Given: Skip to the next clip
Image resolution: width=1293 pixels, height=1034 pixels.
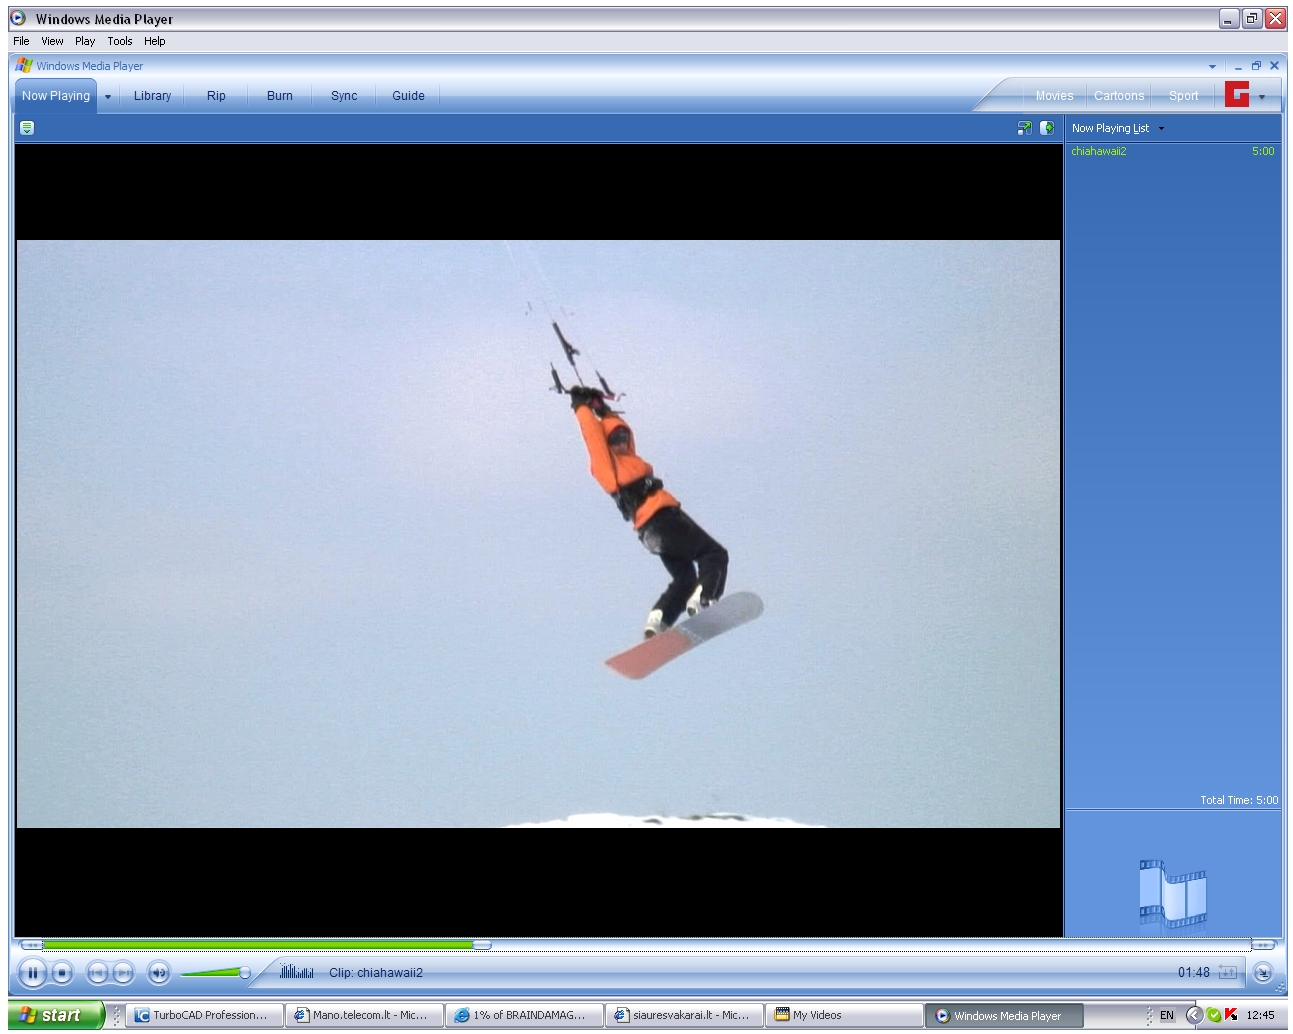Looking at the screenshot, I should [x=123, y=972].
